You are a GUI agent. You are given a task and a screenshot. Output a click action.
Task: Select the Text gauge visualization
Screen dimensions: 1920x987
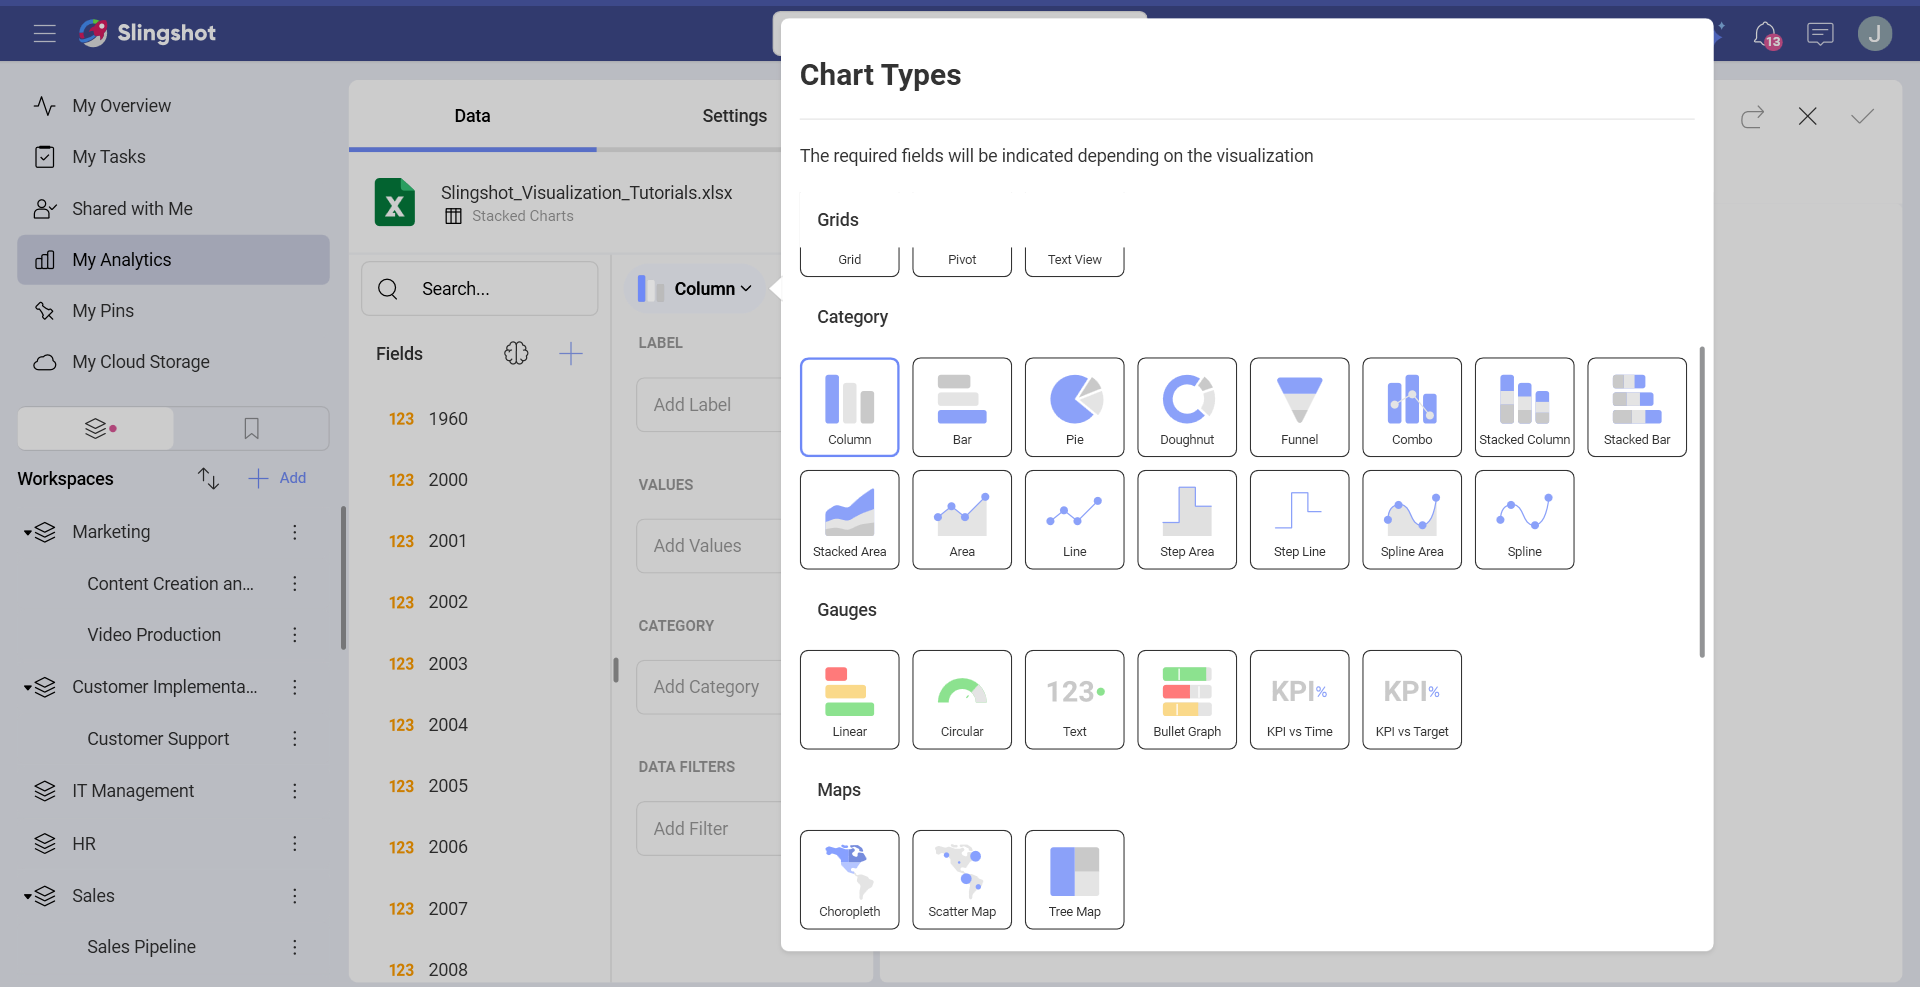1074,700
